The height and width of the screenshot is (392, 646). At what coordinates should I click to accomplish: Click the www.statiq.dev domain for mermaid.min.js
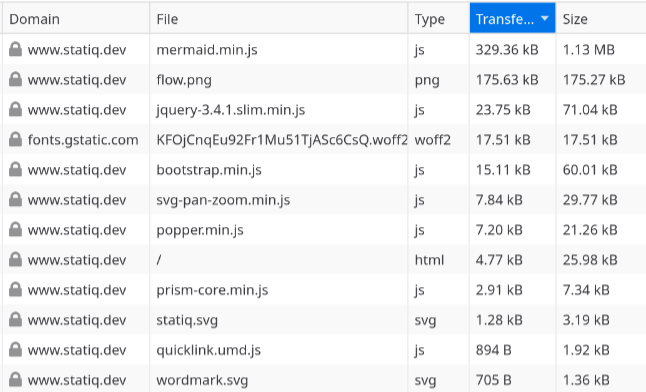77,50
